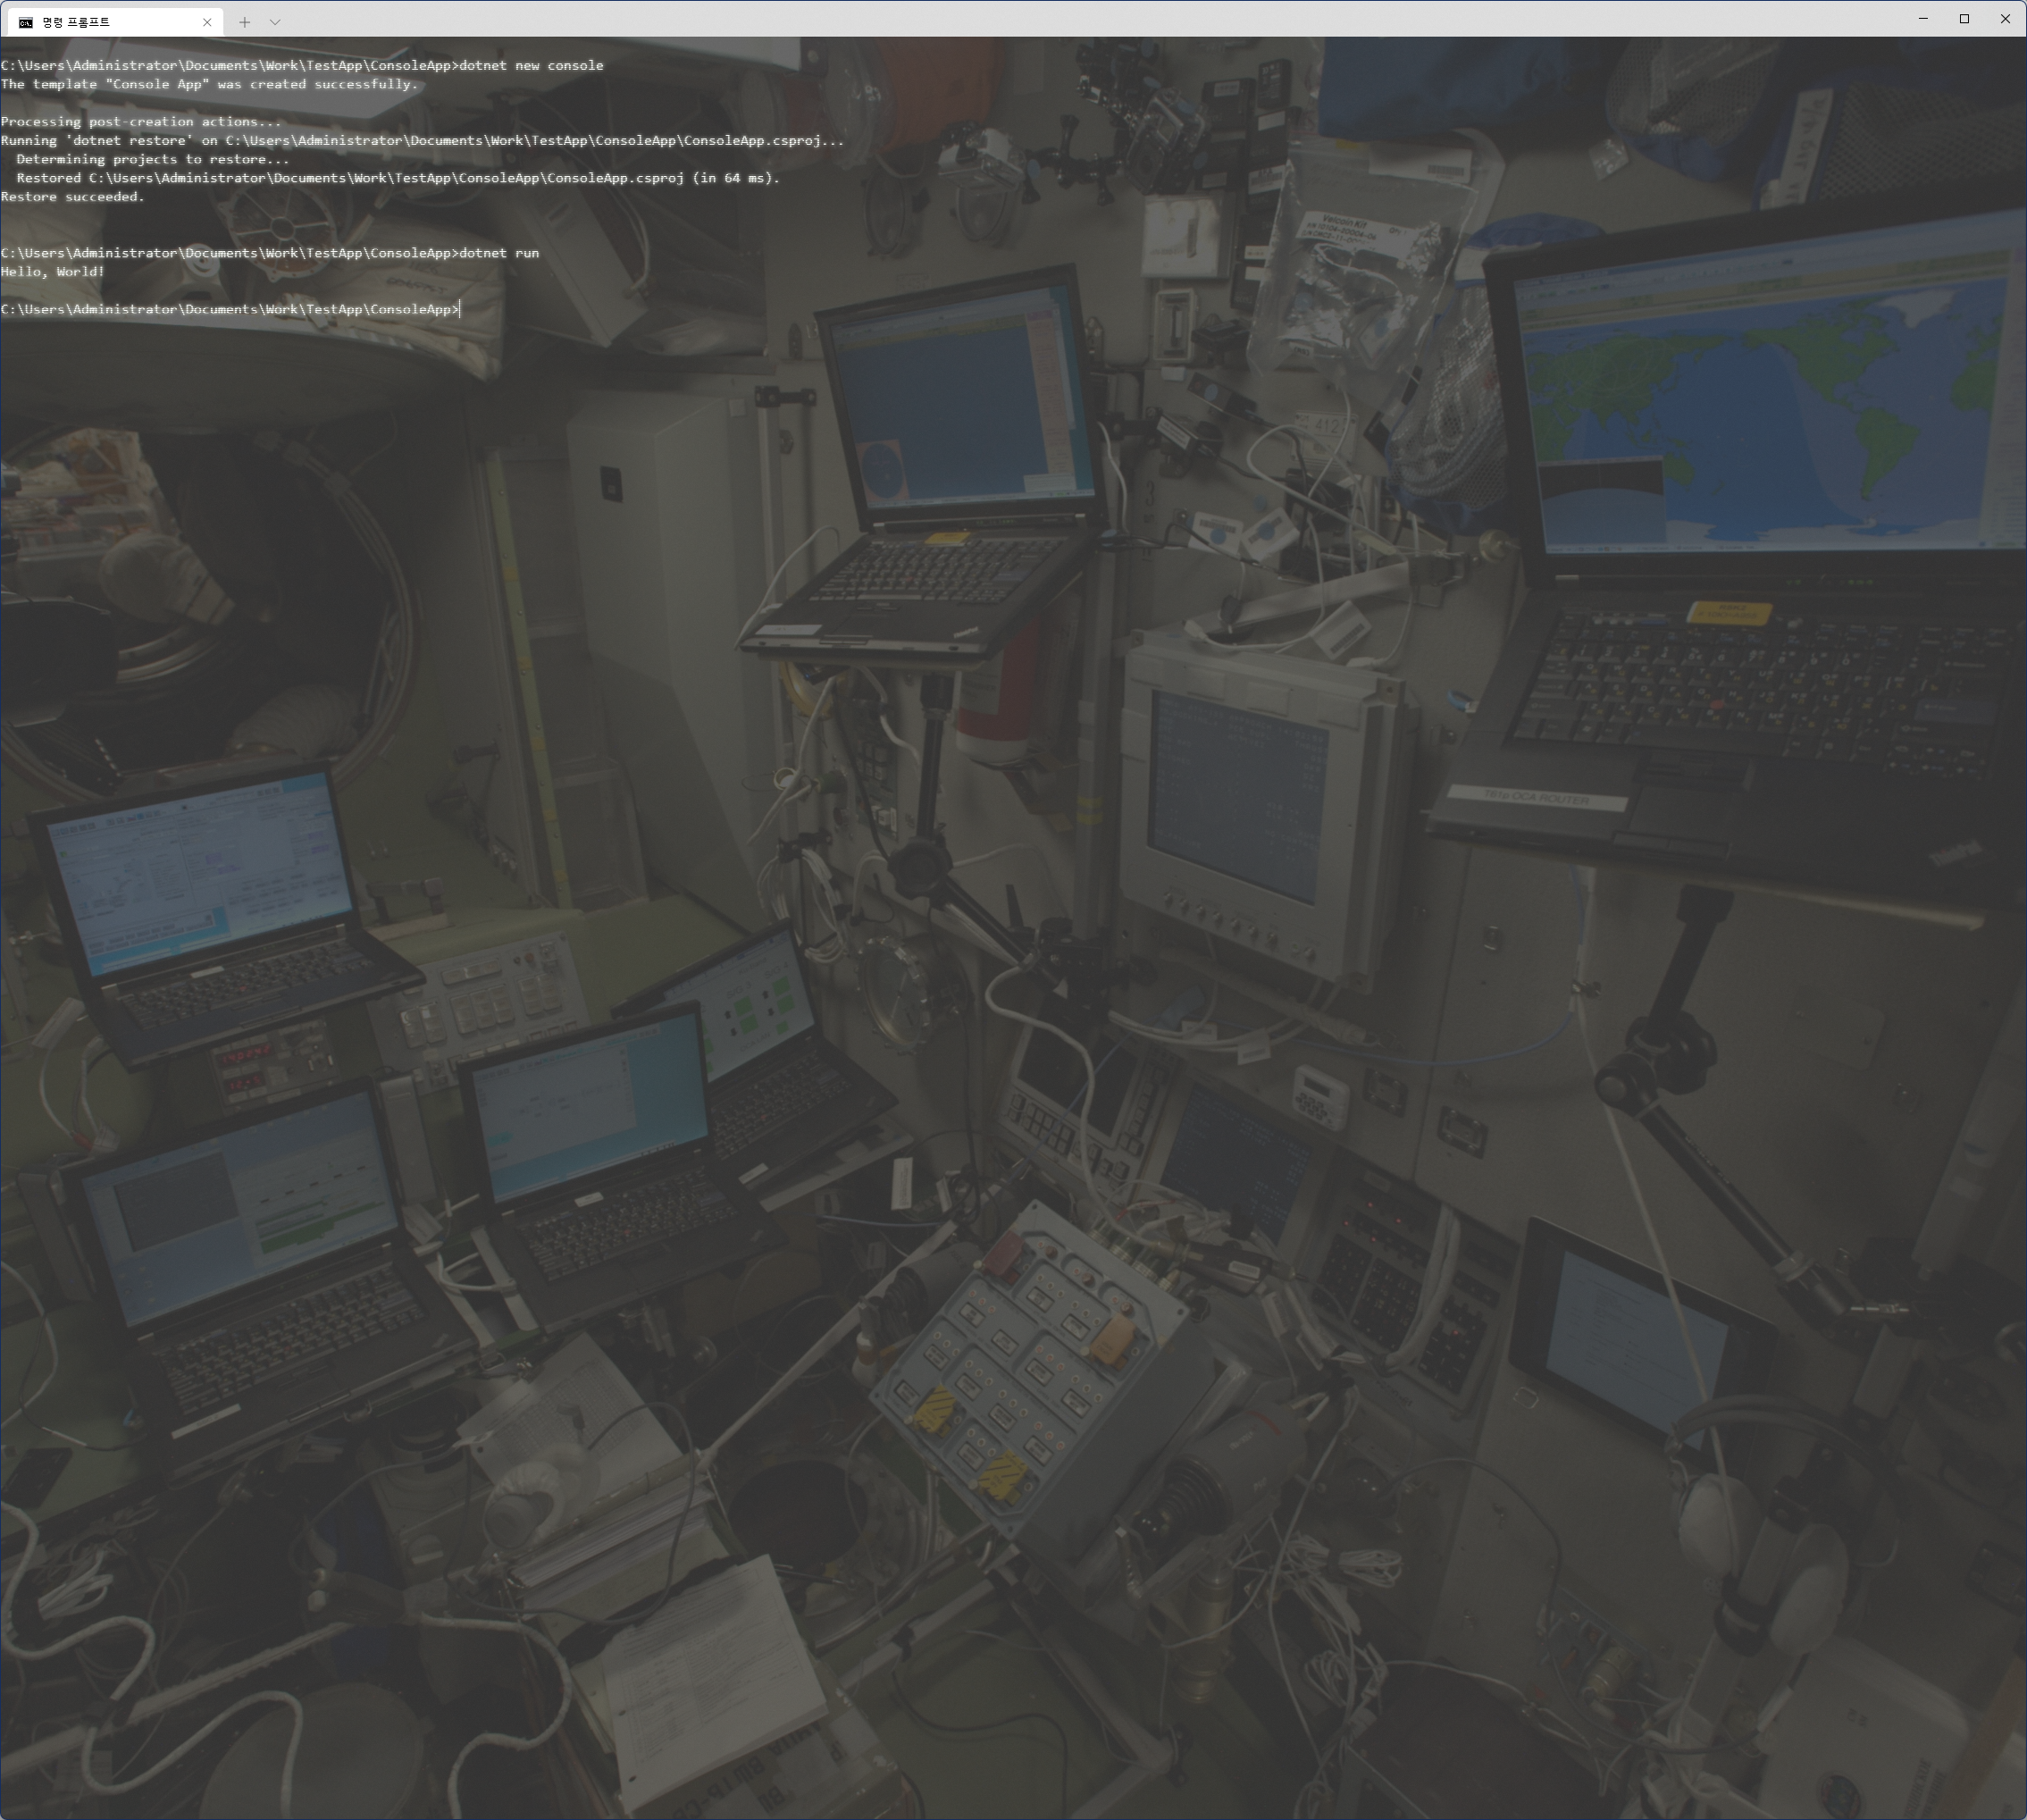Image resolution: width=2027 pixels, height=1820 pixels.
Task: Select the 명령 프롬프트 tab title
Action: click(x=76, y=22)
